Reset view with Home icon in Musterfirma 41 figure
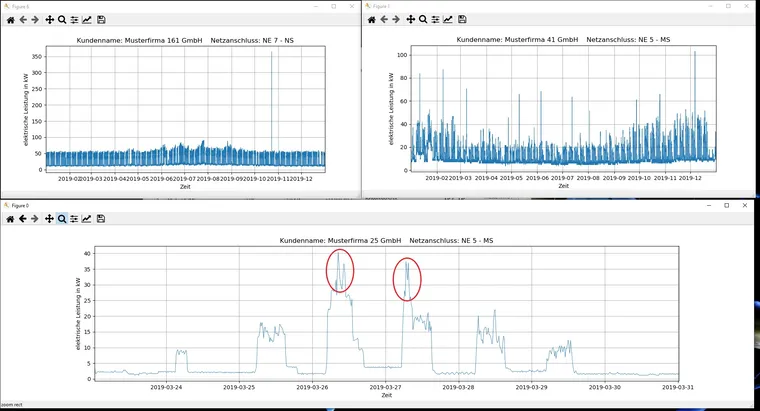Image resolution: width=760 pixels, height=411 pixels. [371, 19]
